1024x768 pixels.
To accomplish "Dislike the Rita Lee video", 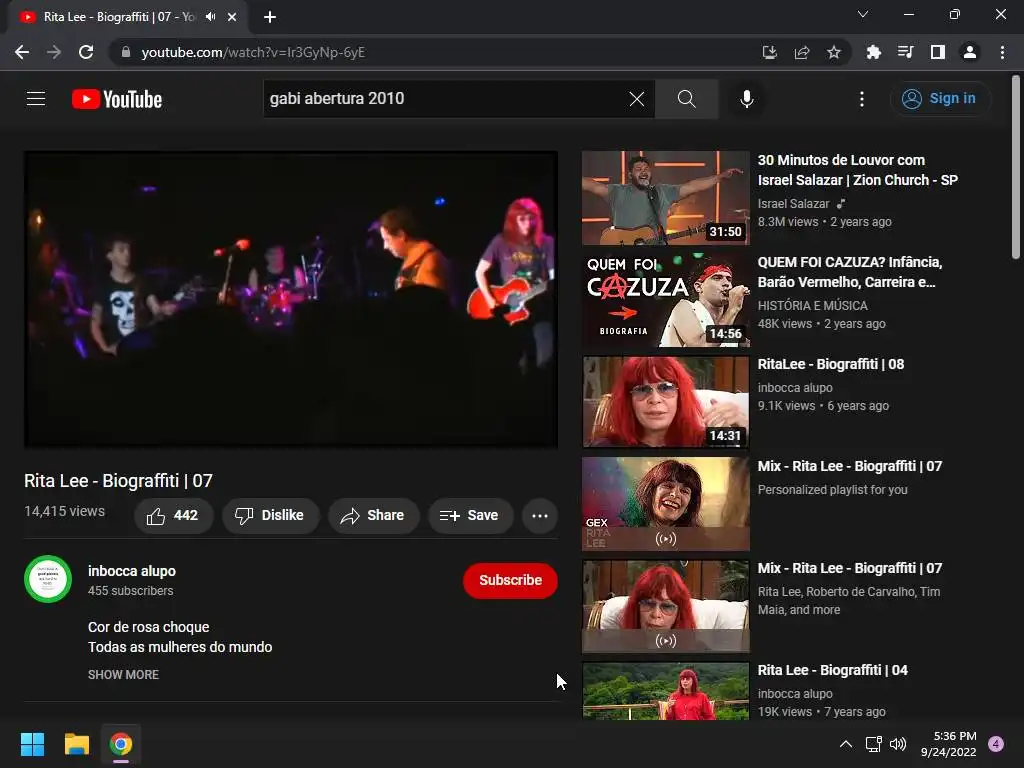I will pos(271,515).
